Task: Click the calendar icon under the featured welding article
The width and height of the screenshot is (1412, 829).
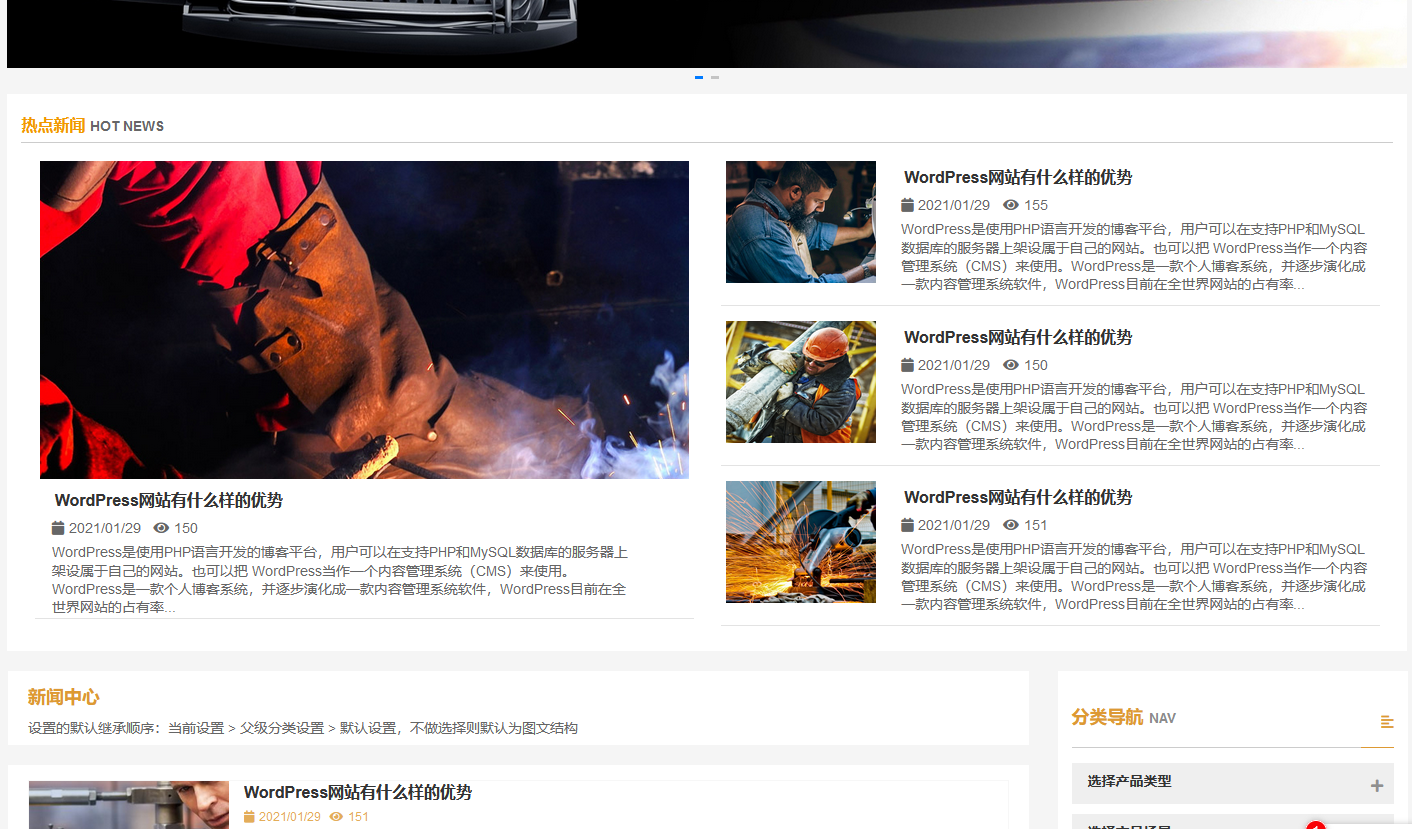Action: tap(57, 528)
